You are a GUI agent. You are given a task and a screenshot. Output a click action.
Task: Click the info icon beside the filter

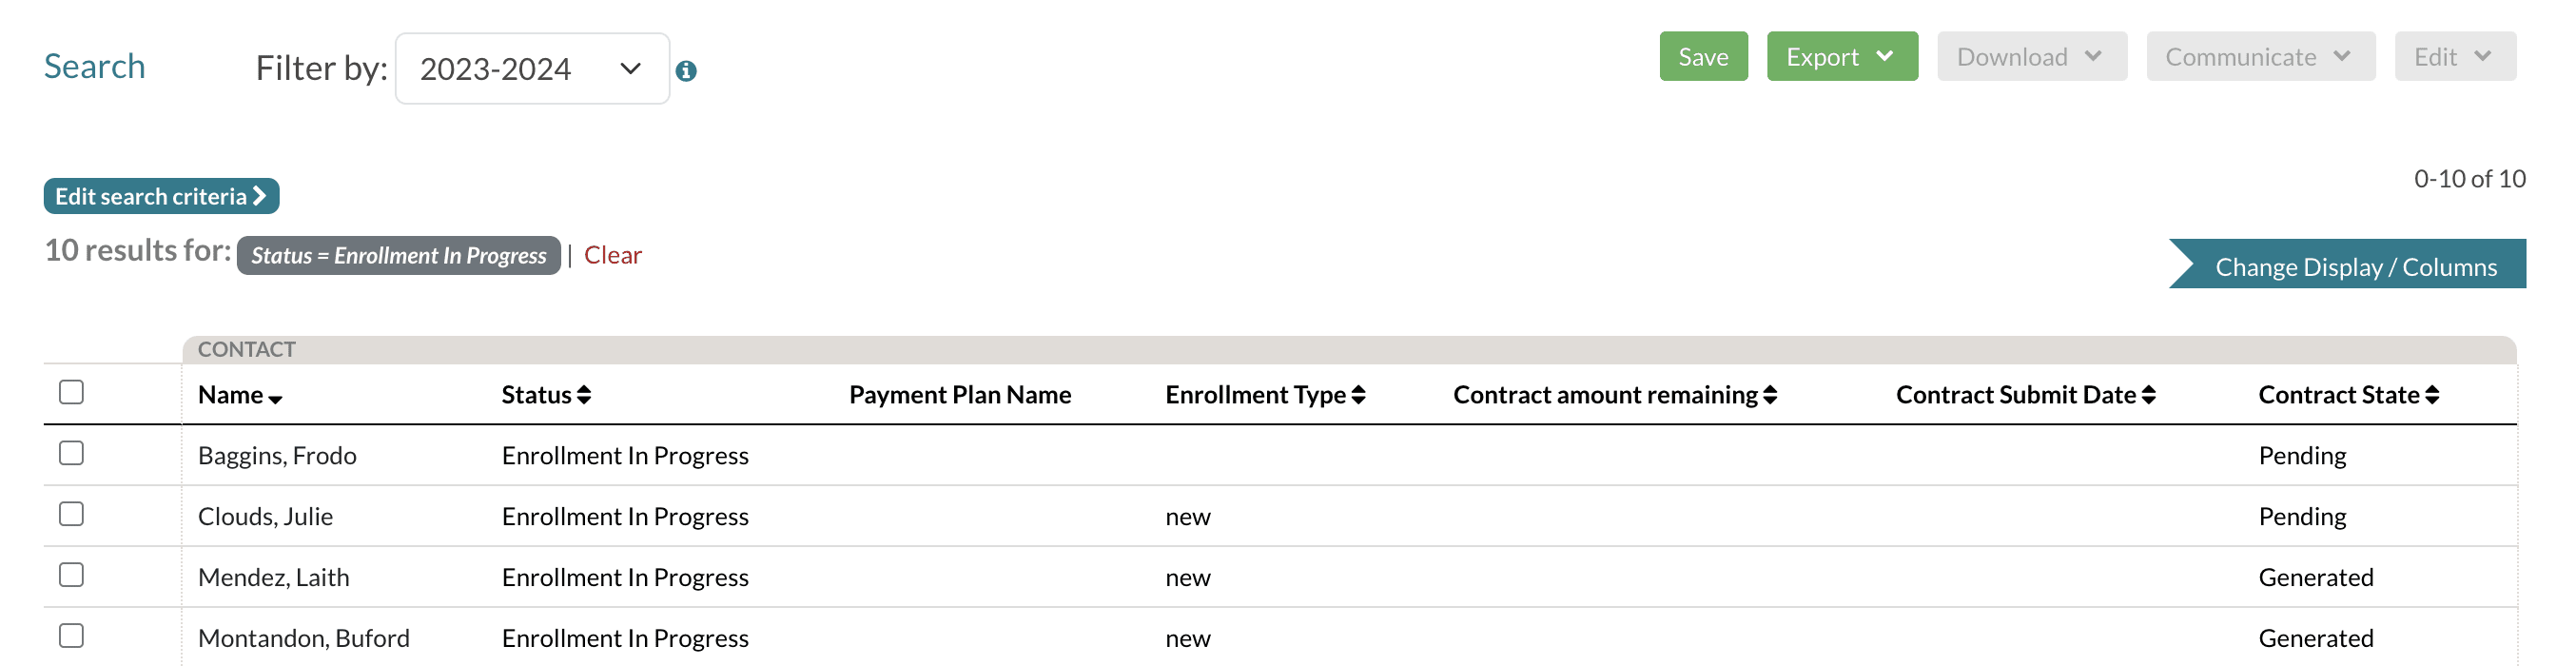point(686,71)
